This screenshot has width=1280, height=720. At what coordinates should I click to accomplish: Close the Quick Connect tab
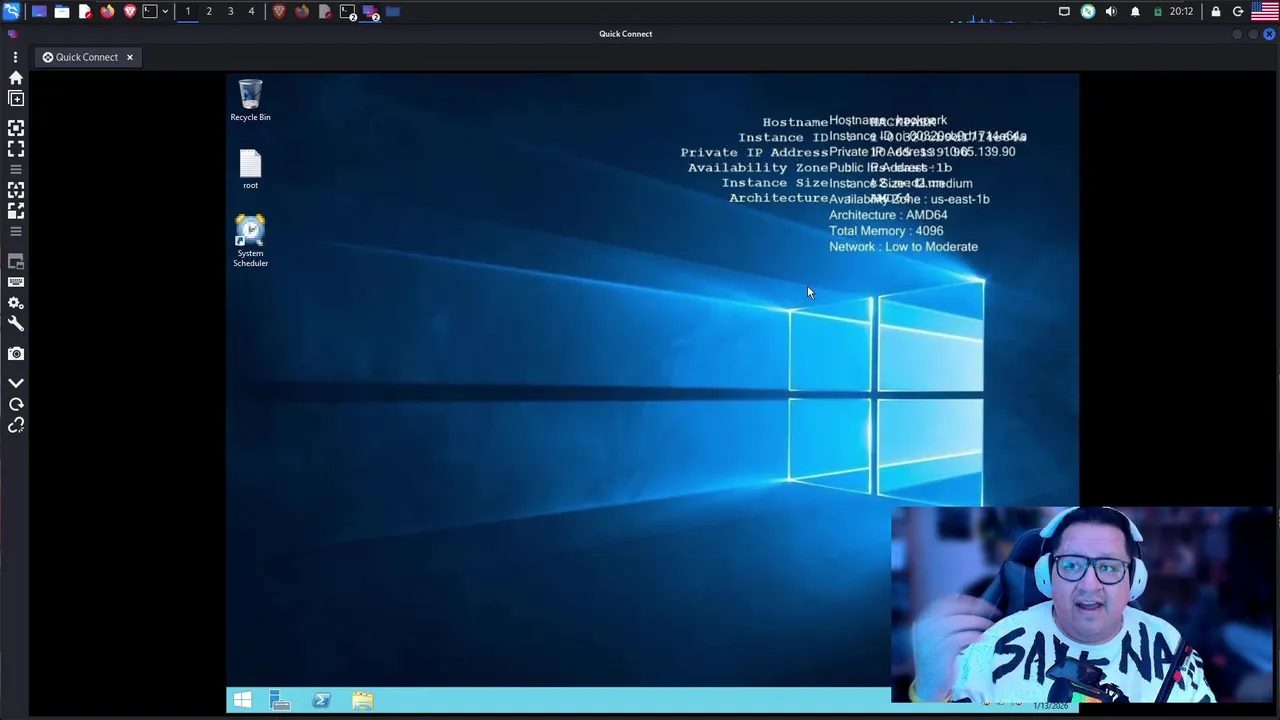129,57
